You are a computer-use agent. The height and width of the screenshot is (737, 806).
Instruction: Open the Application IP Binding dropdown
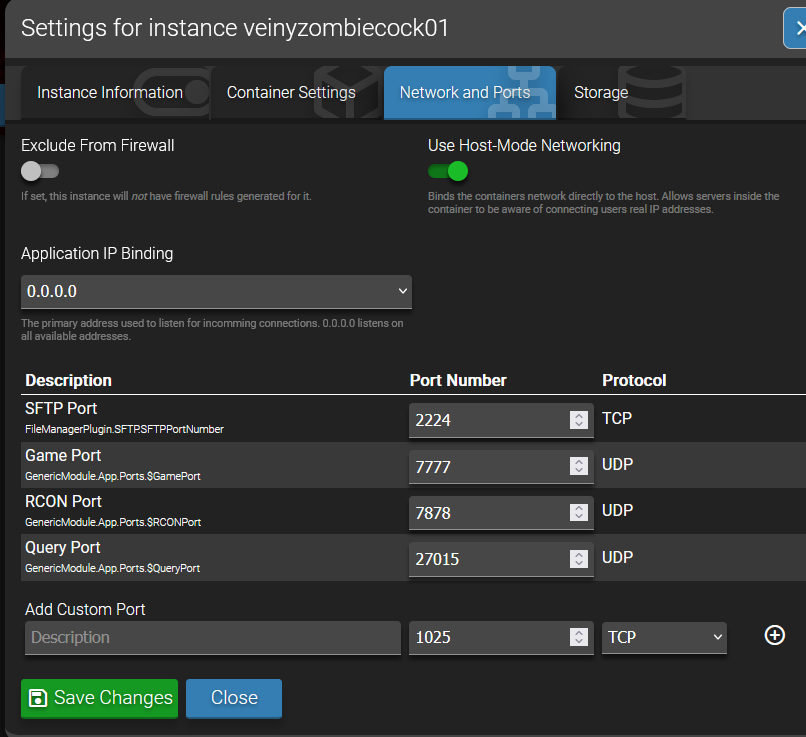coord(216,292)
